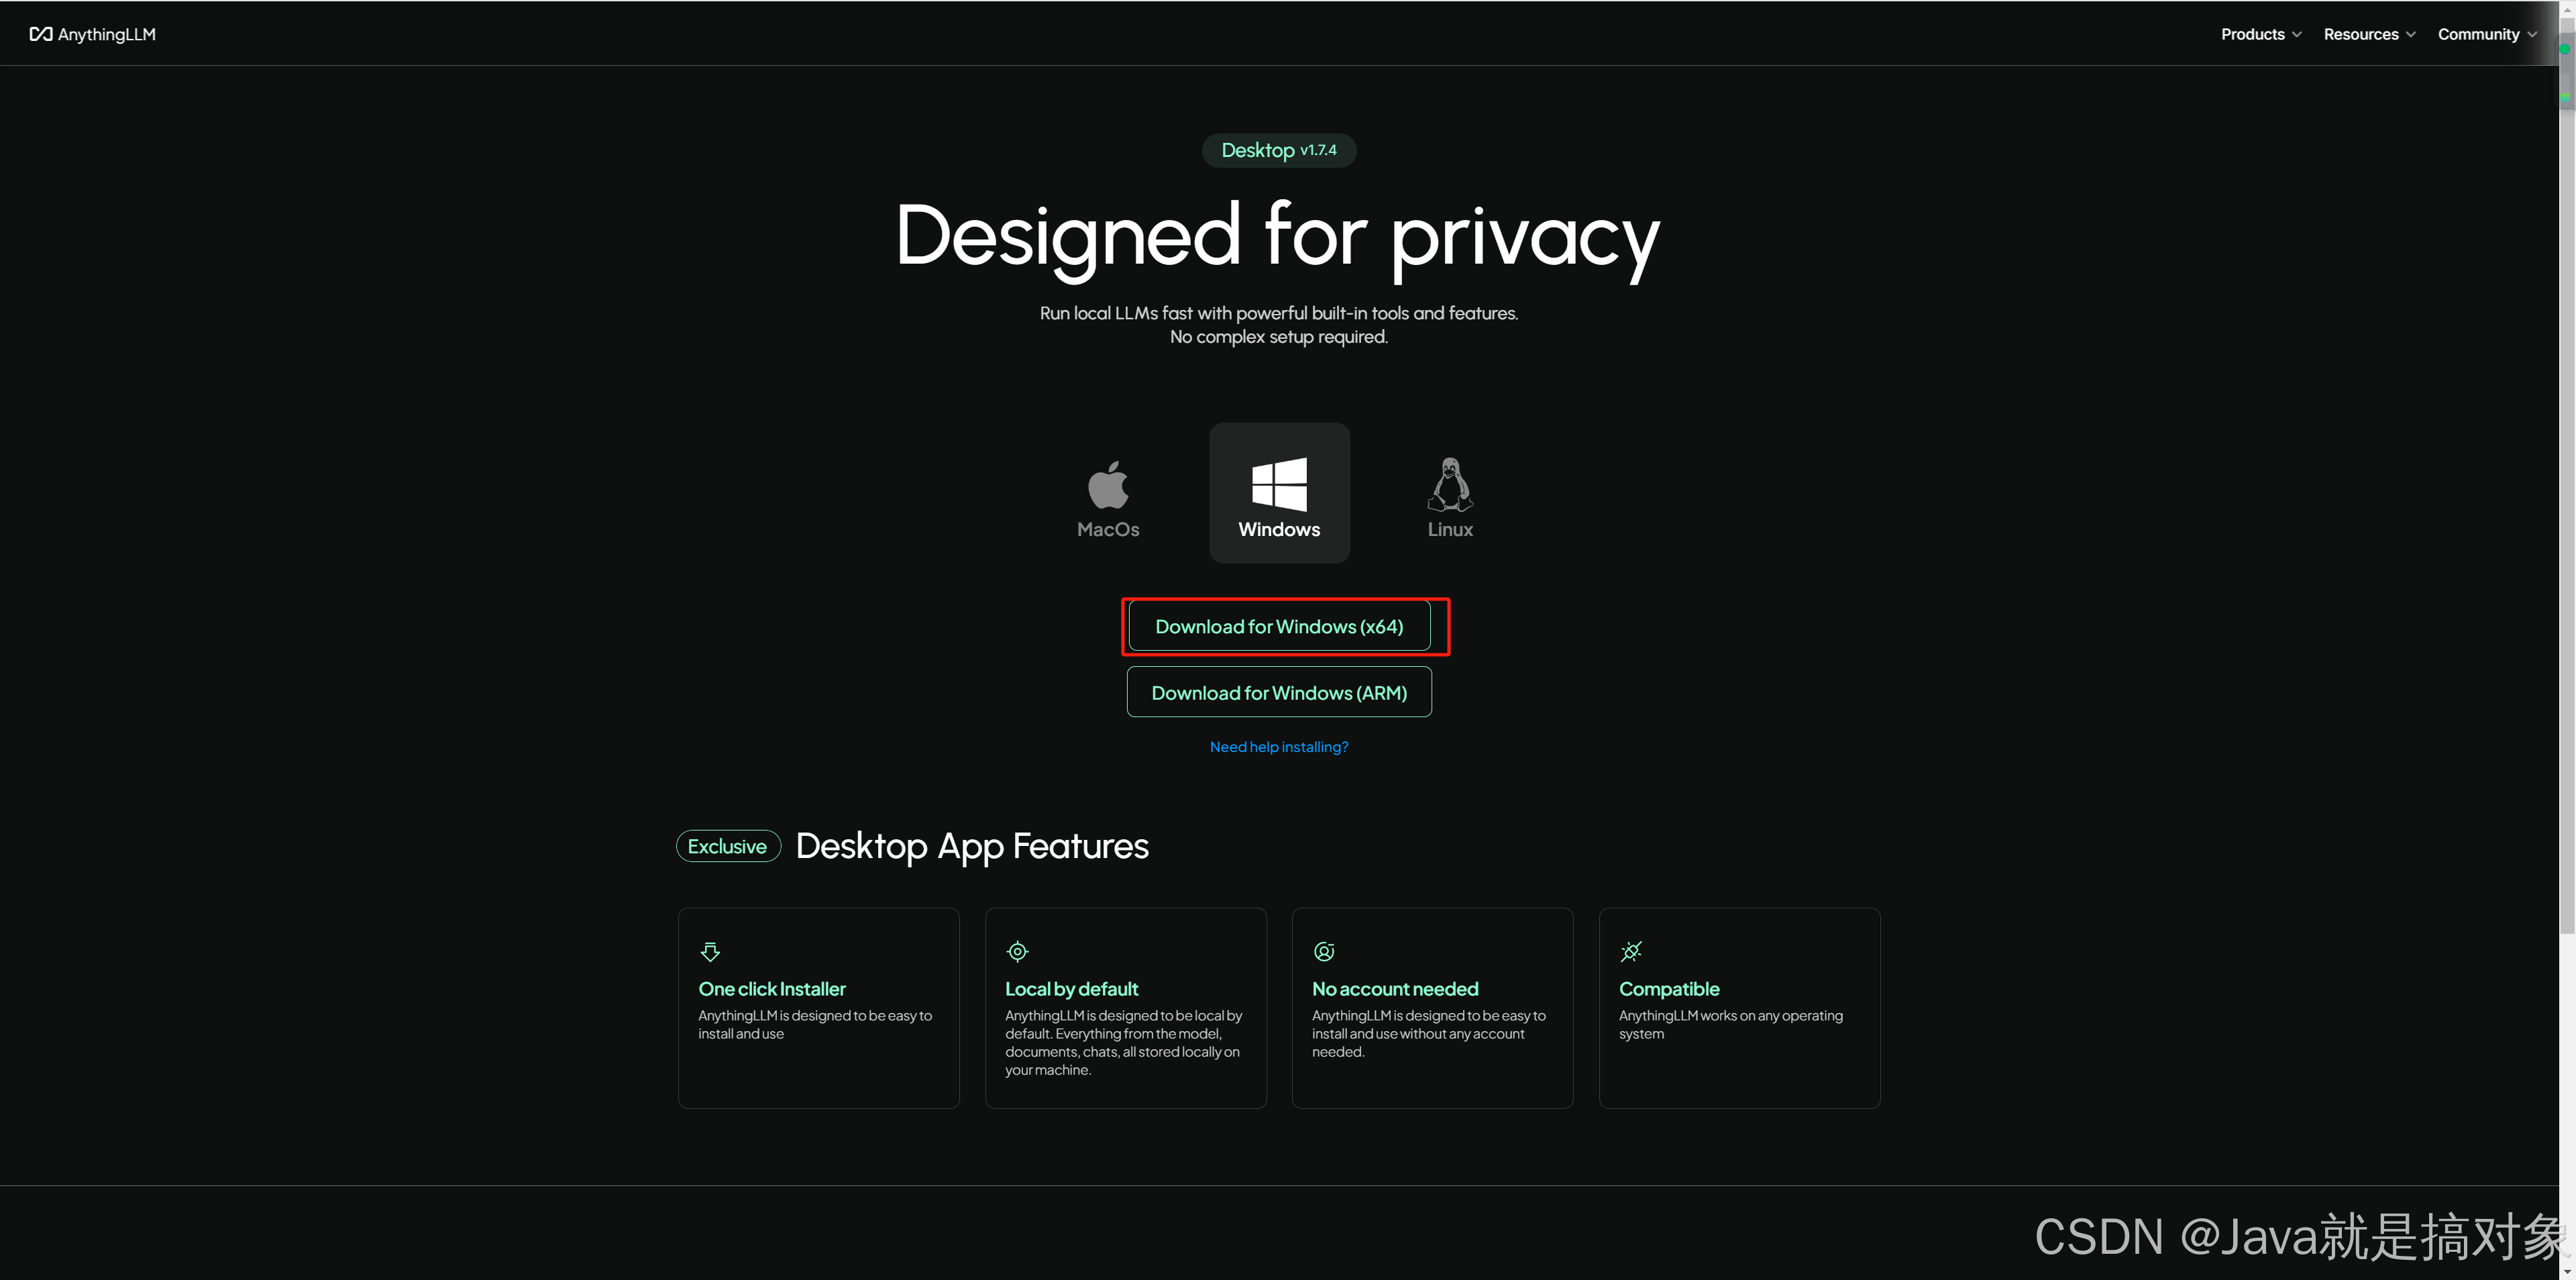Click the AnythingLLM logo icon
The height and width of the screenshot is (1280, 2576).
point(40,34)
